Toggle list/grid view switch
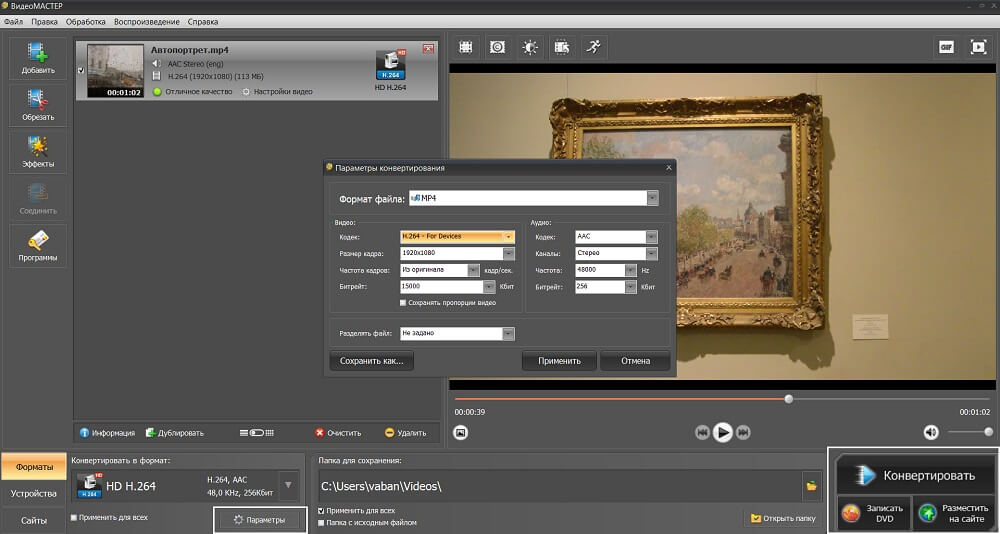1000x534 pixels. pos(256,433)
